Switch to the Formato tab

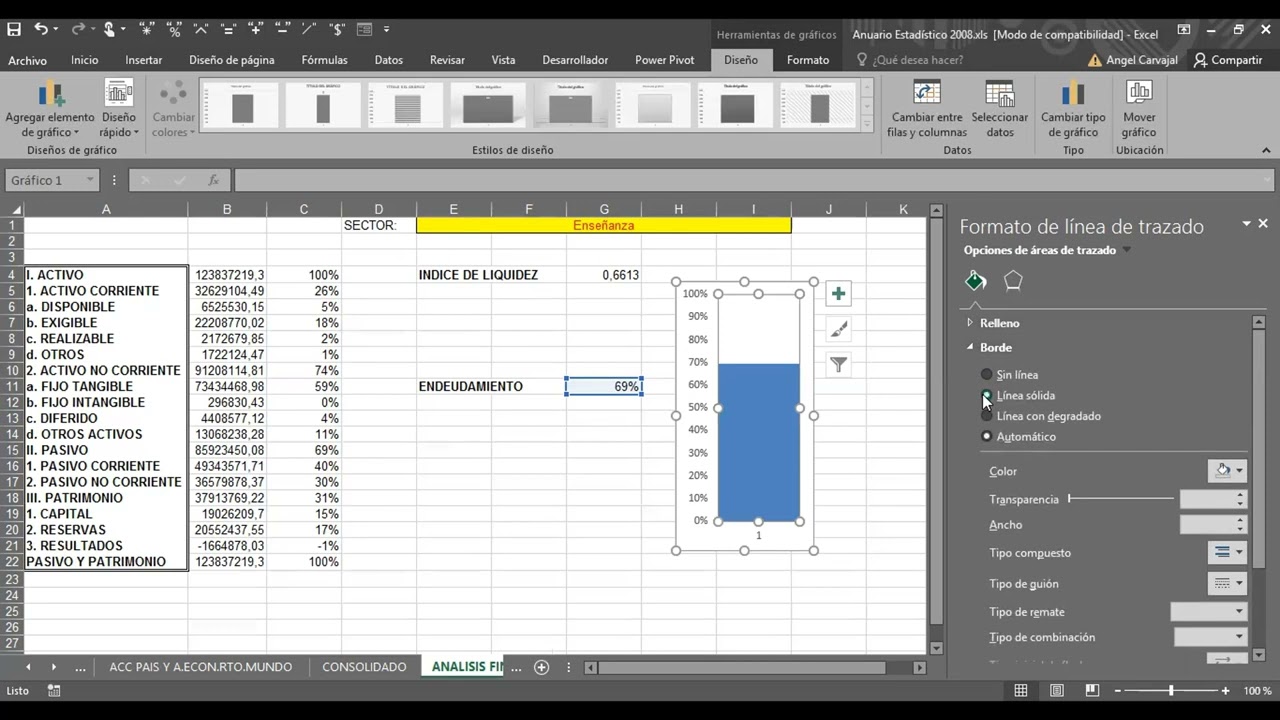pos(807,60)
